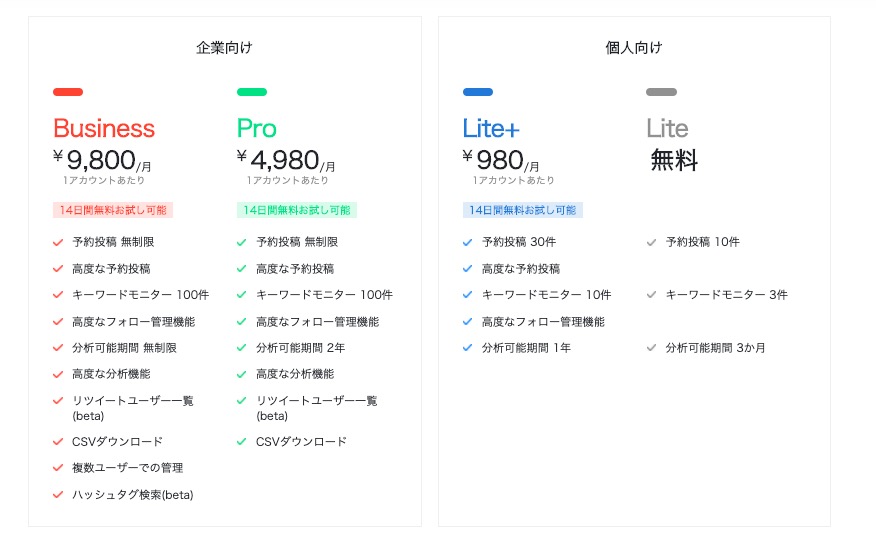Click the red 14日間無料お試し可能 badge
Image resolution: width=876 pixels, height=551 pixels.
coord(113,210)
